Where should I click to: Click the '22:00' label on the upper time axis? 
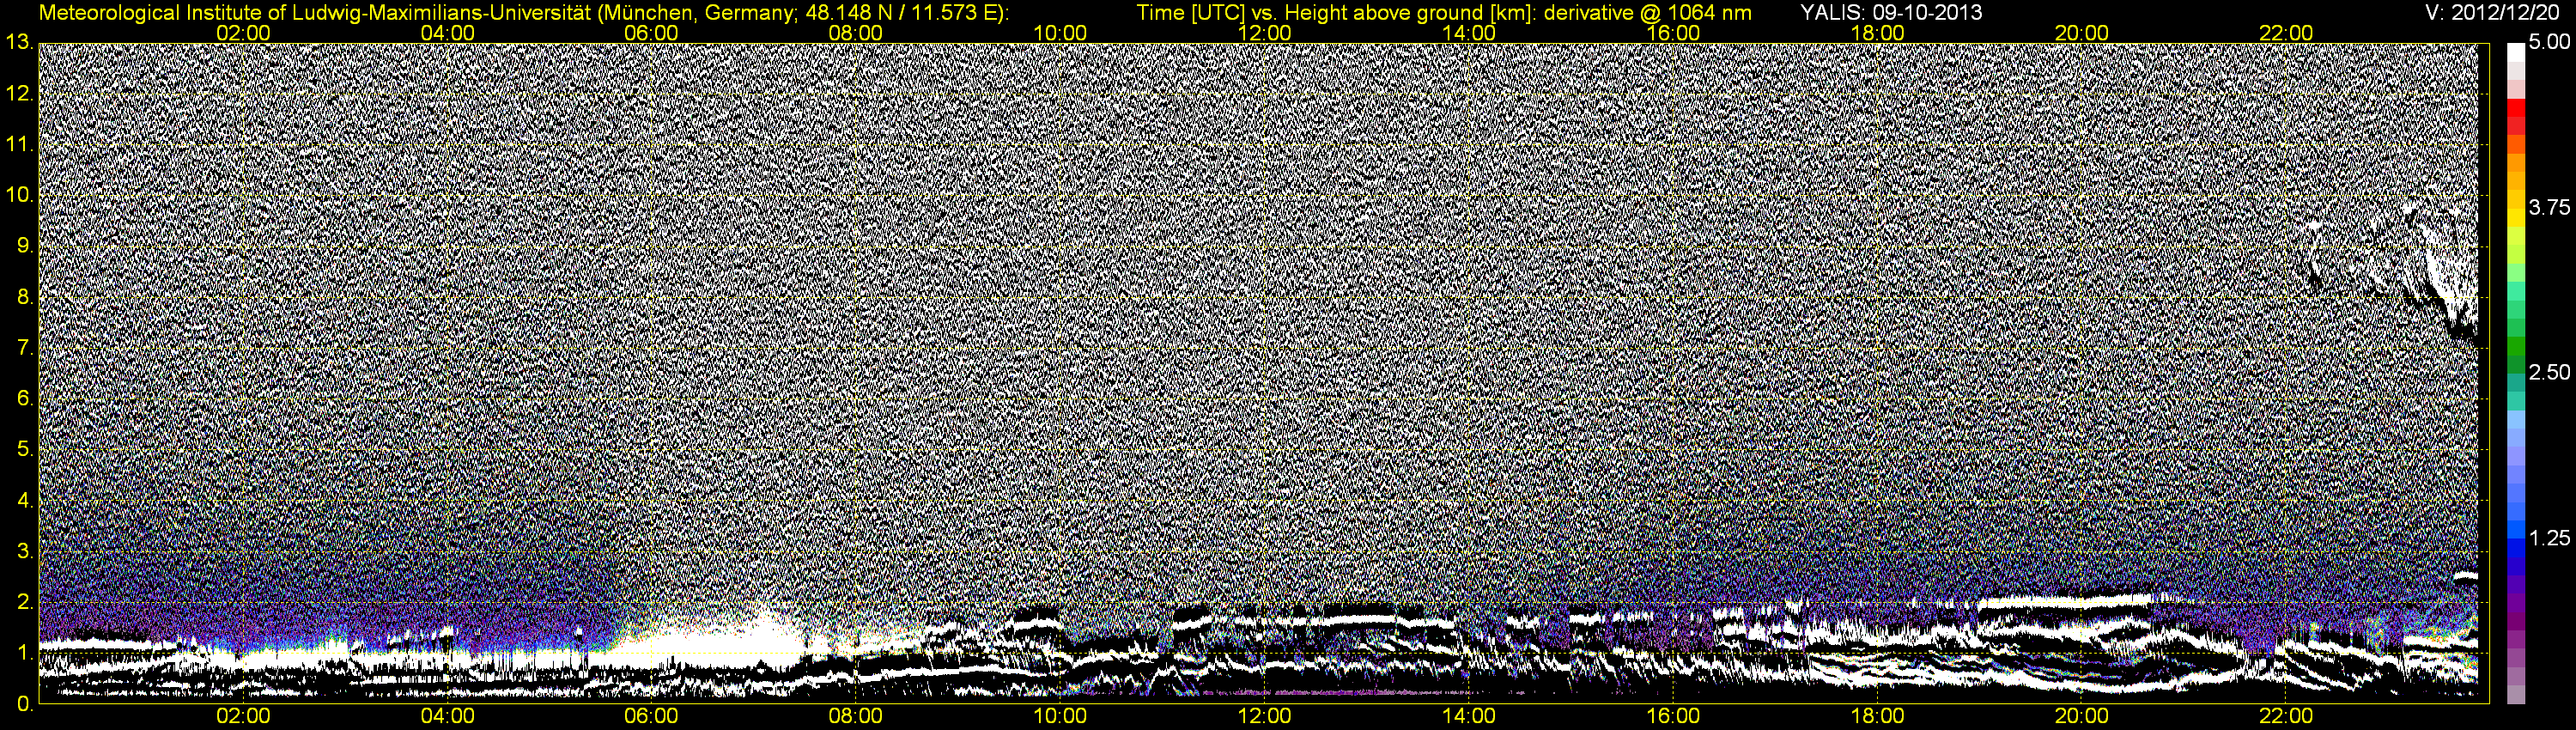point(2286,33)
